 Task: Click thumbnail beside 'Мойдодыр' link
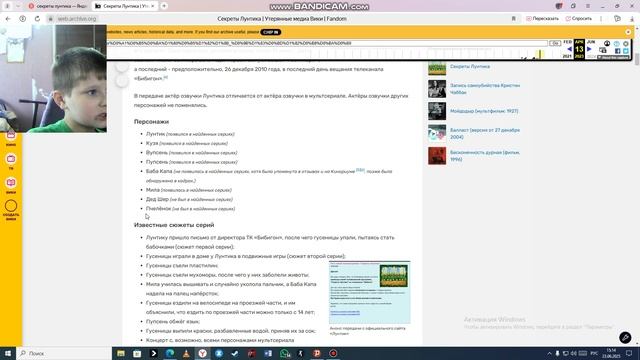pyautogui.click(x=437, y=111)
